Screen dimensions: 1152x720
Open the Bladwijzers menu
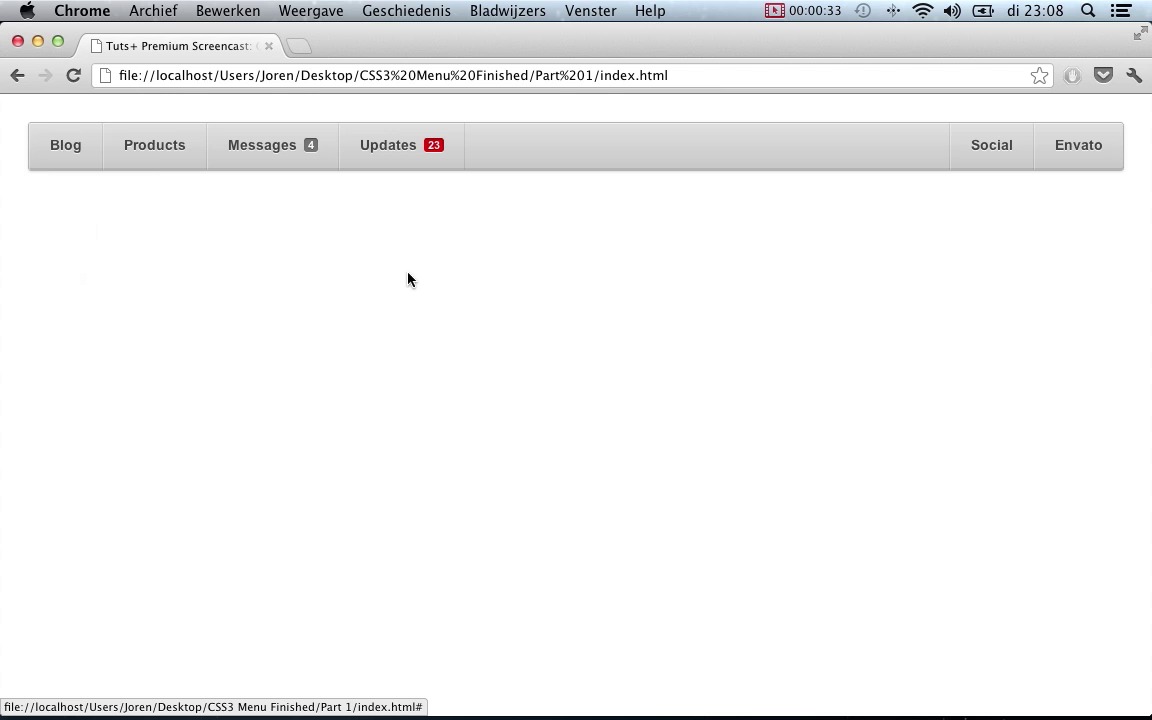[x=508, y=10]
